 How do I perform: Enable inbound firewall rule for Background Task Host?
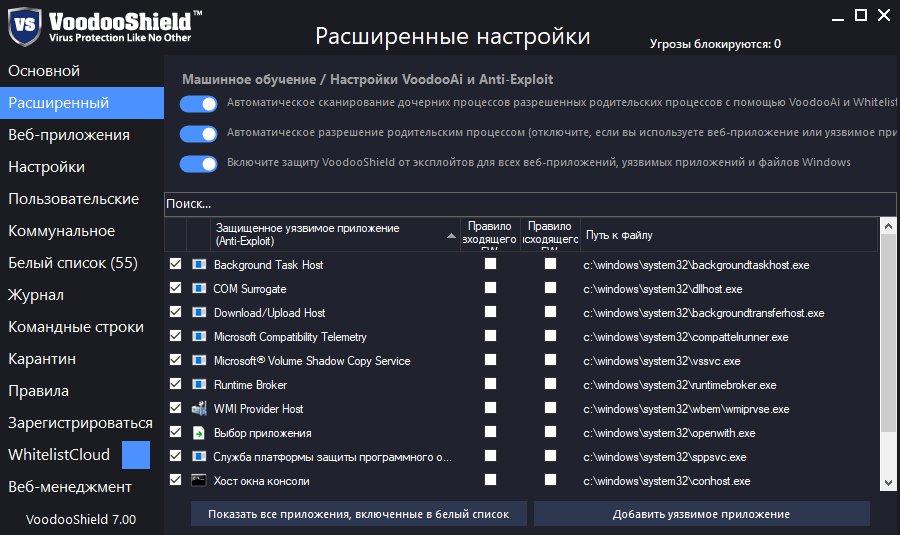pos(490,263)
